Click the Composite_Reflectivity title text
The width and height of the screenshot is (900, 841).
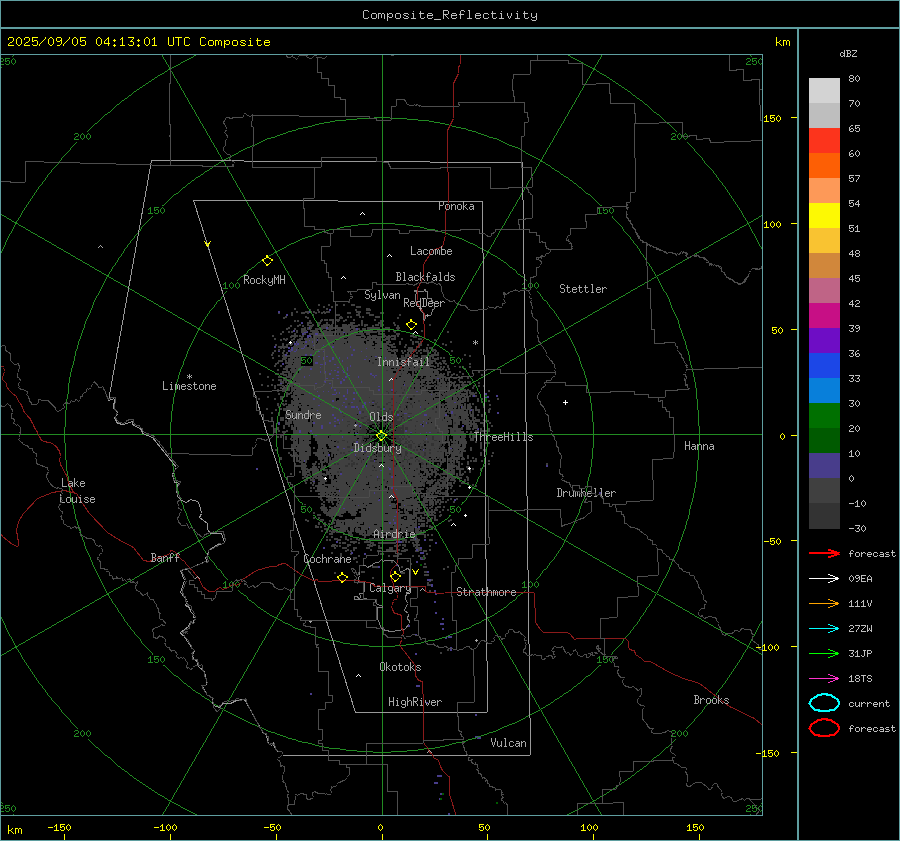pos(450,15)
